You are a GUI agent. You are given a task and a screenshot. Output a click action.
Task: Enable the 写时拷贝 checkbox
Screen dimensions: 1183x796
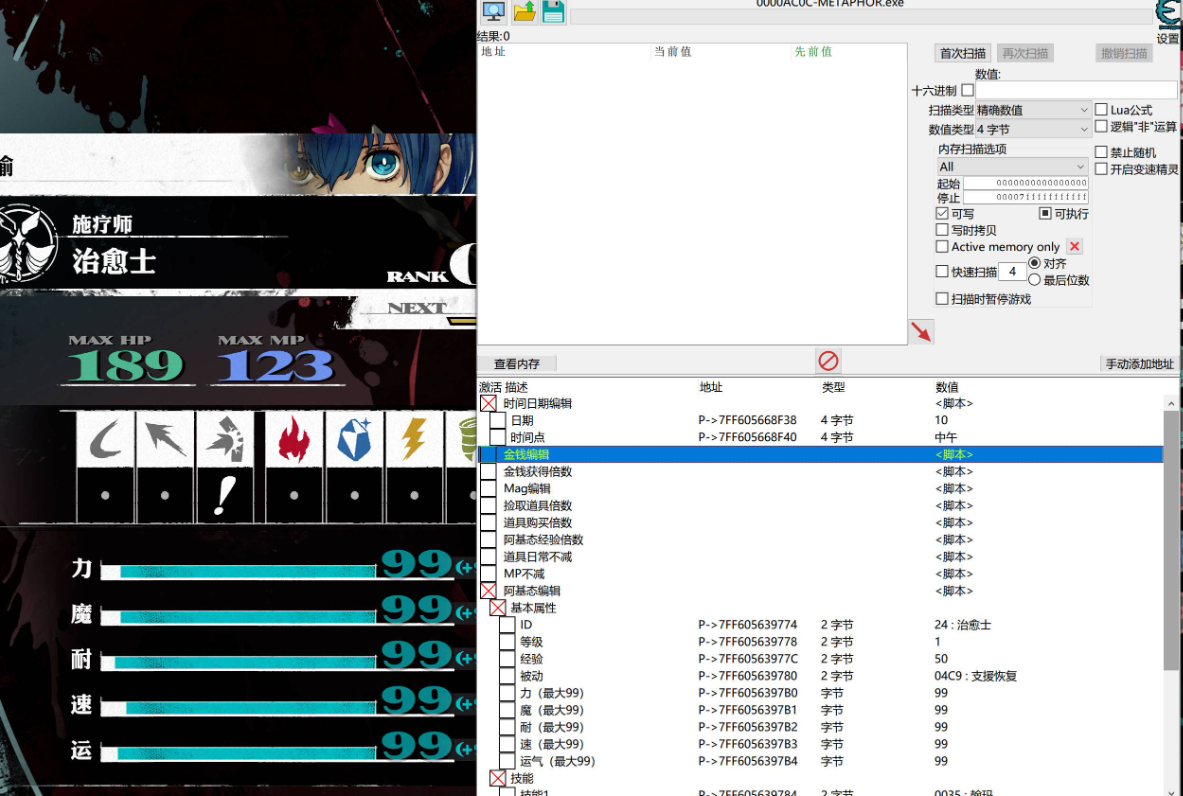pyautogui.click(x=942, y=230)
